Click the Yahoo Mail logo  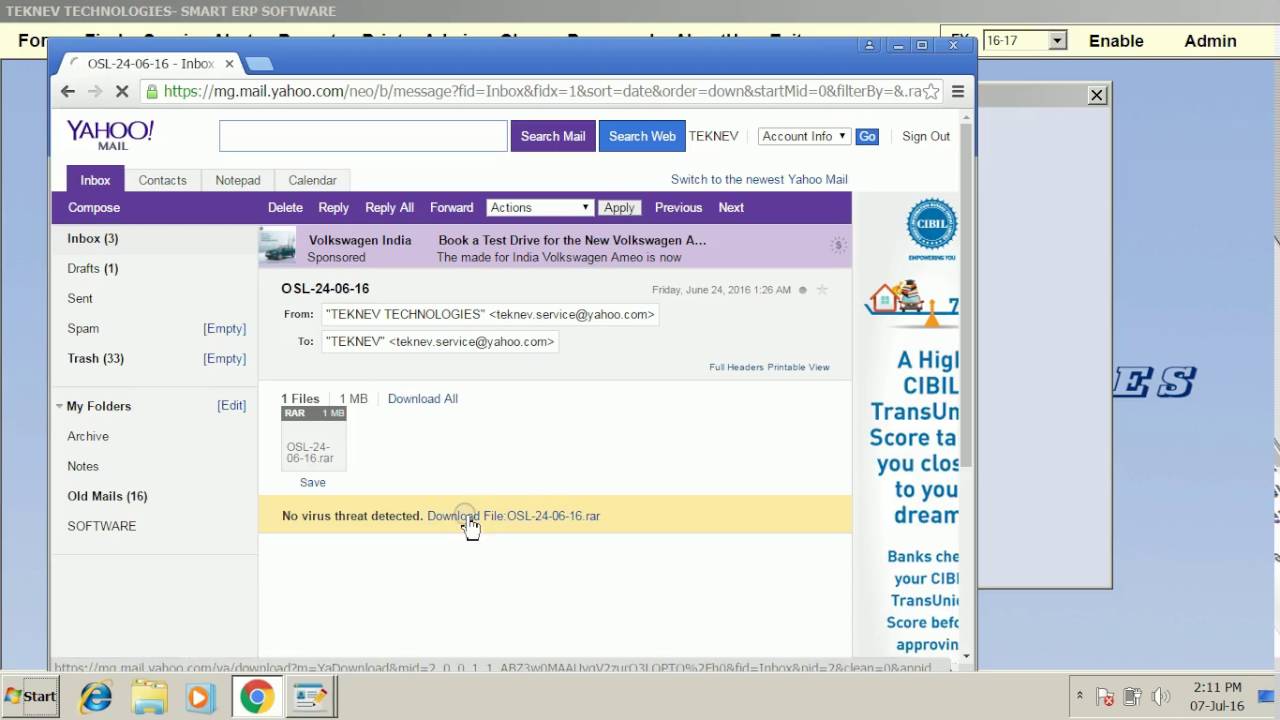110,135
